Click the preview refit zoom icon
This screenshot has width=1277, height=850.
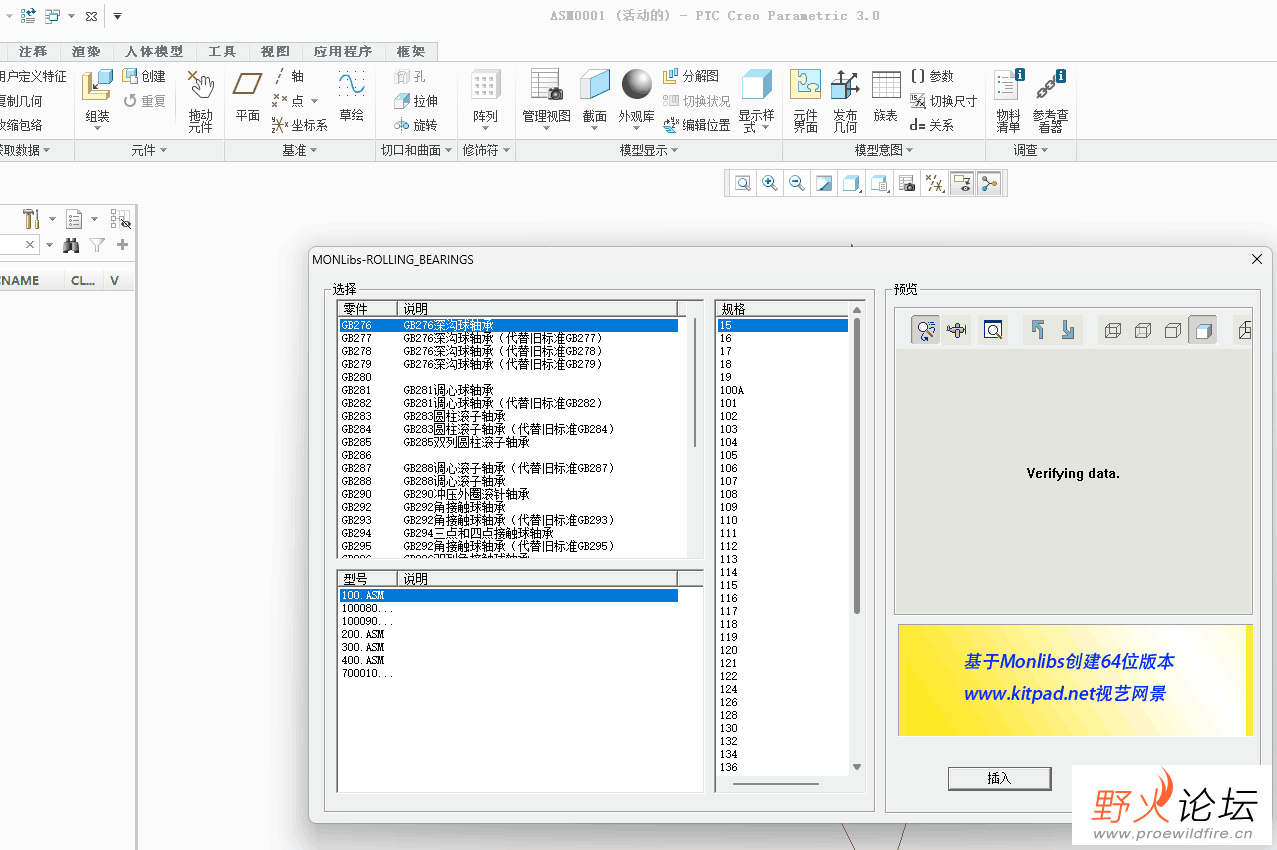pos(993,330)
